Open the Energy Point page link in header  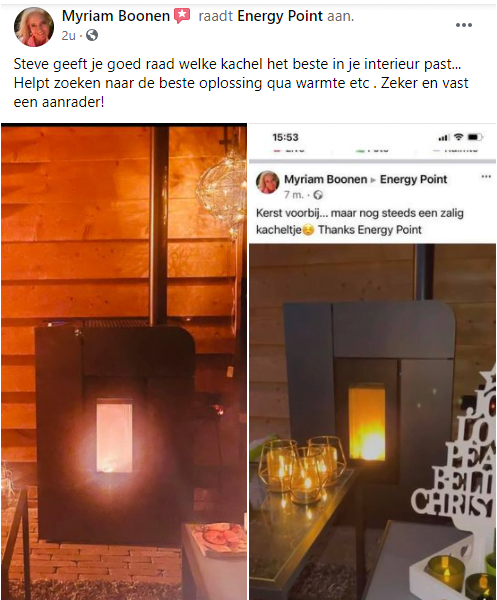pyautogui.click(x=280, y=16)
